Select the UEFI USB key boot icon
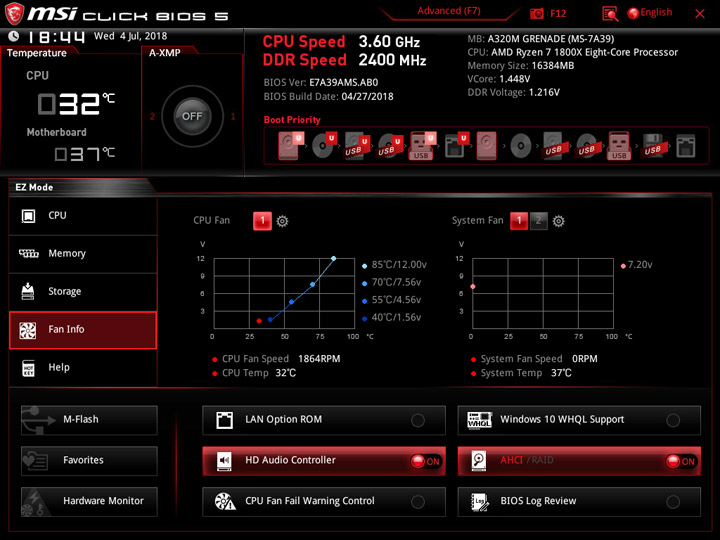Viewport: 720px width, 540px height. coord(422,146)
